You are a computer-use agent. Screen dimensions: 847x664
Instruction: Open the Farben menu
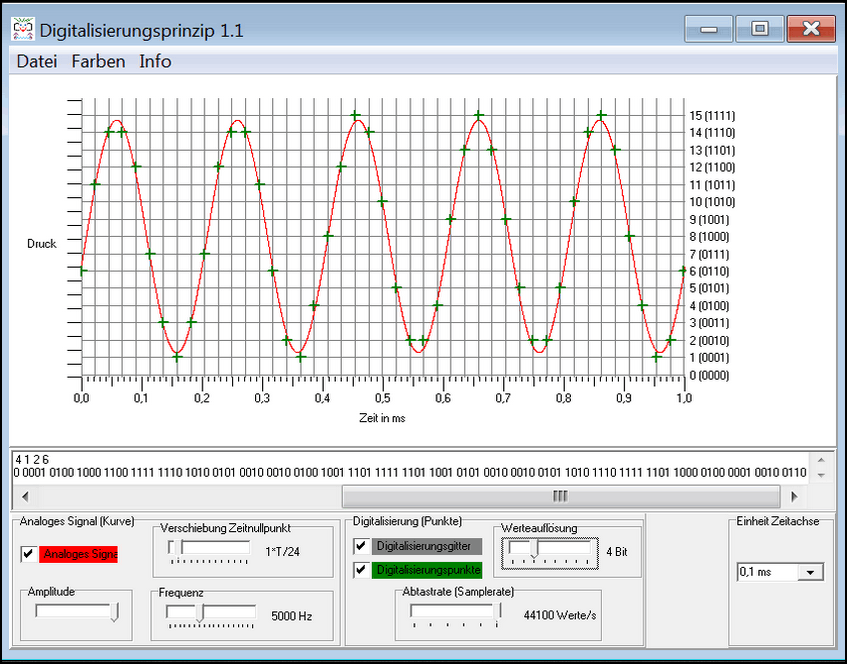tap(98, 62)
